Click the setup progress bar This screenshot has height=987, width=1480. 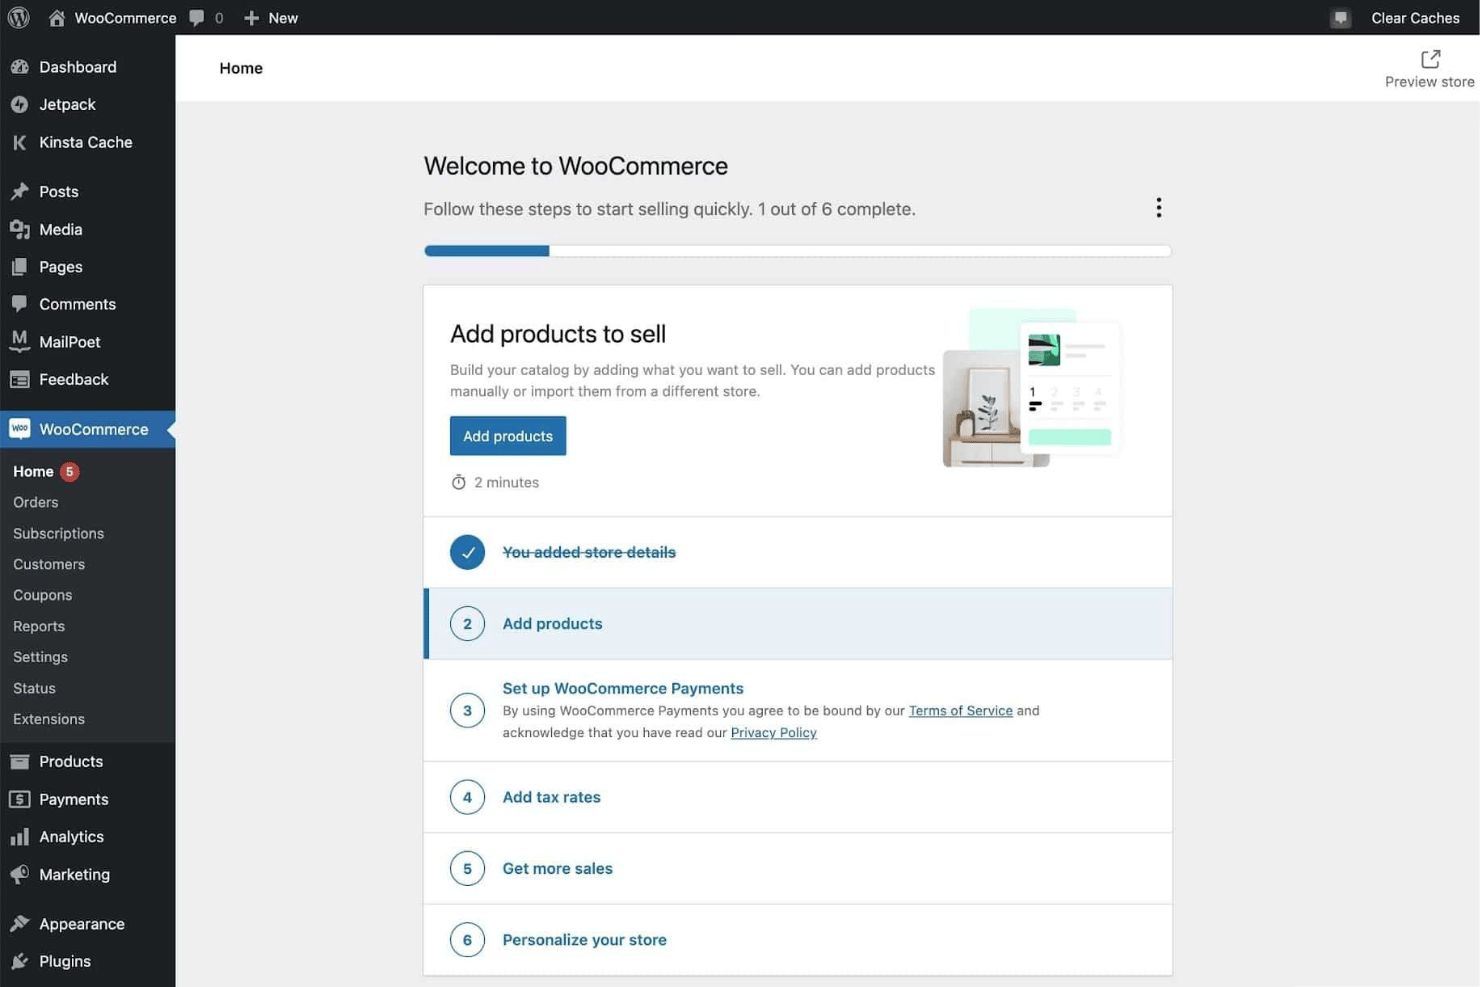coord(798,251)
